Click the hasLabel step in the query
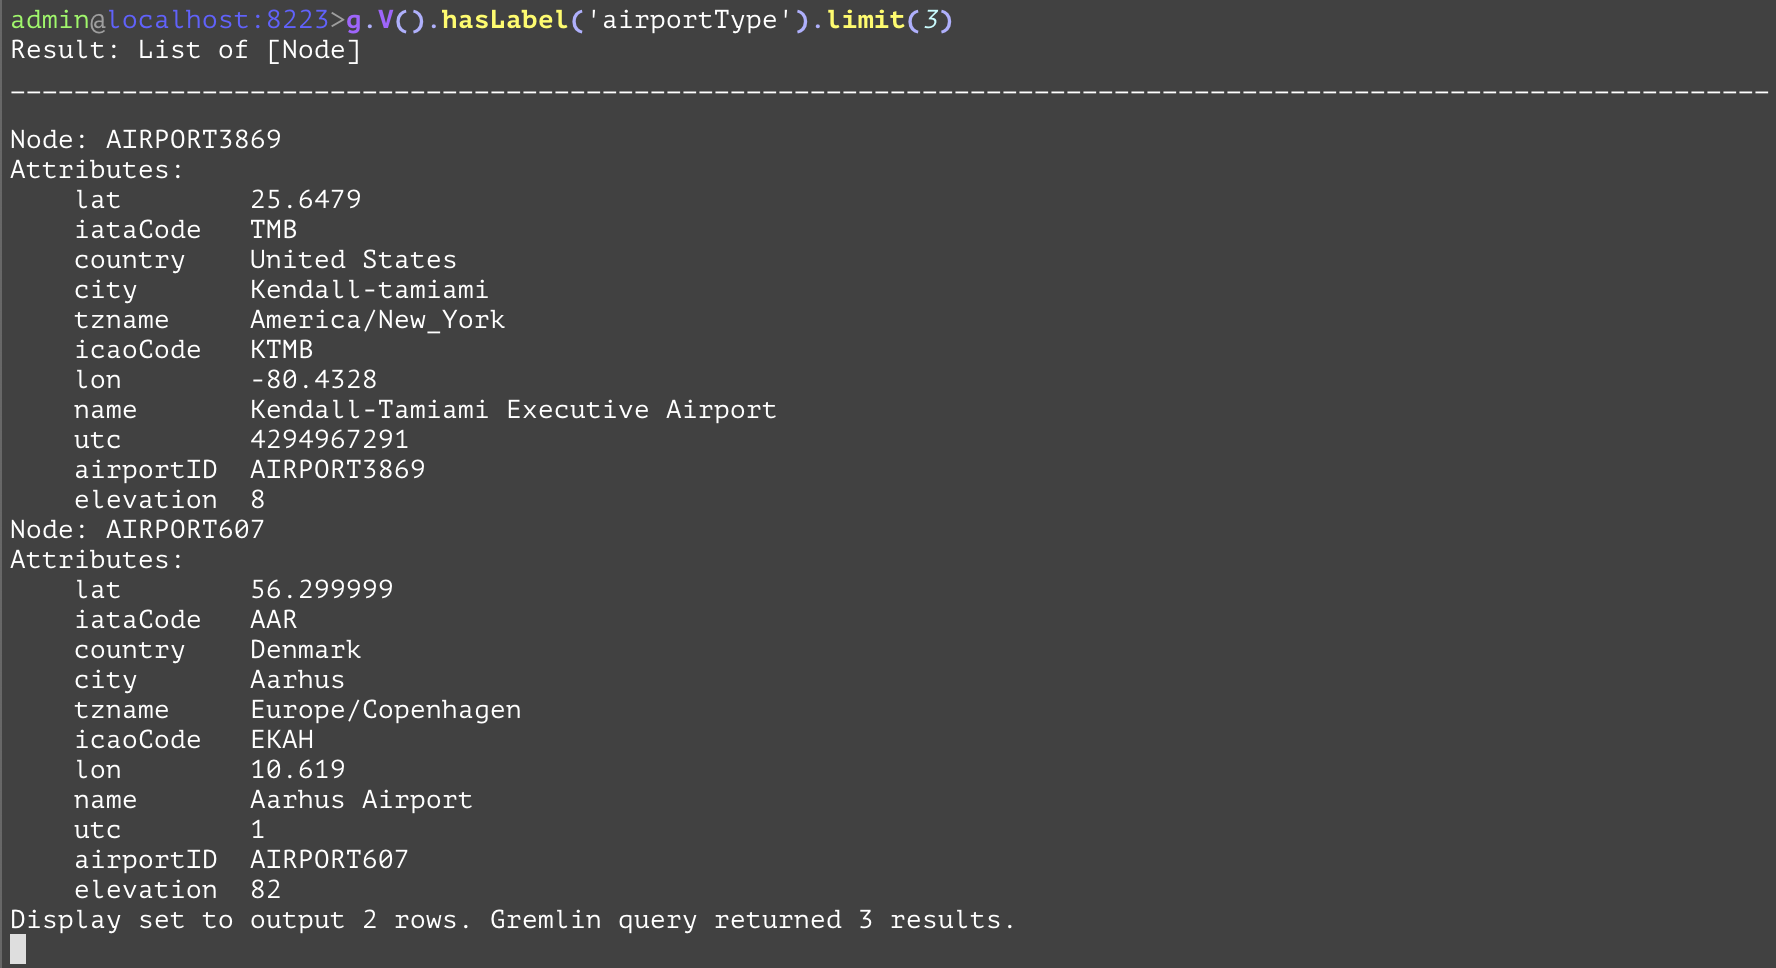 tap(505, 20)
